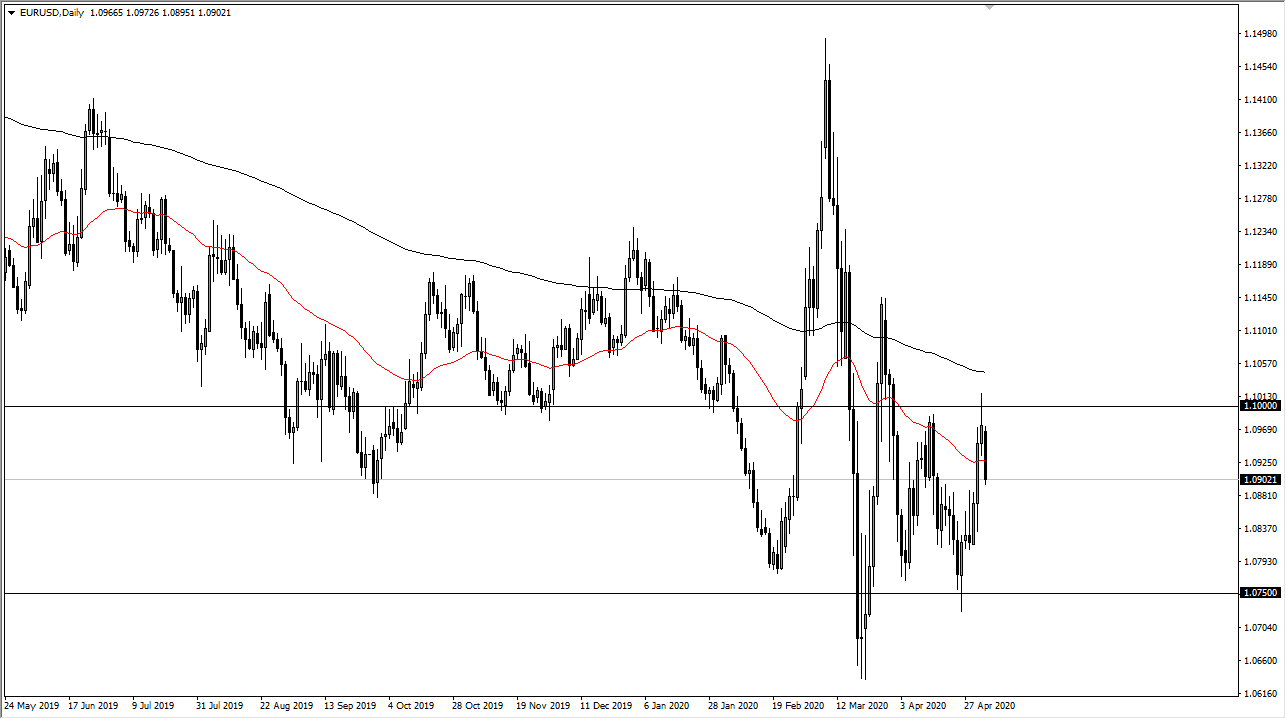Viewport: 1286px width, 719px height.
Task: Click the 1.13220 price axis label
Action: pyautogui.click(x=1262, y=166)
